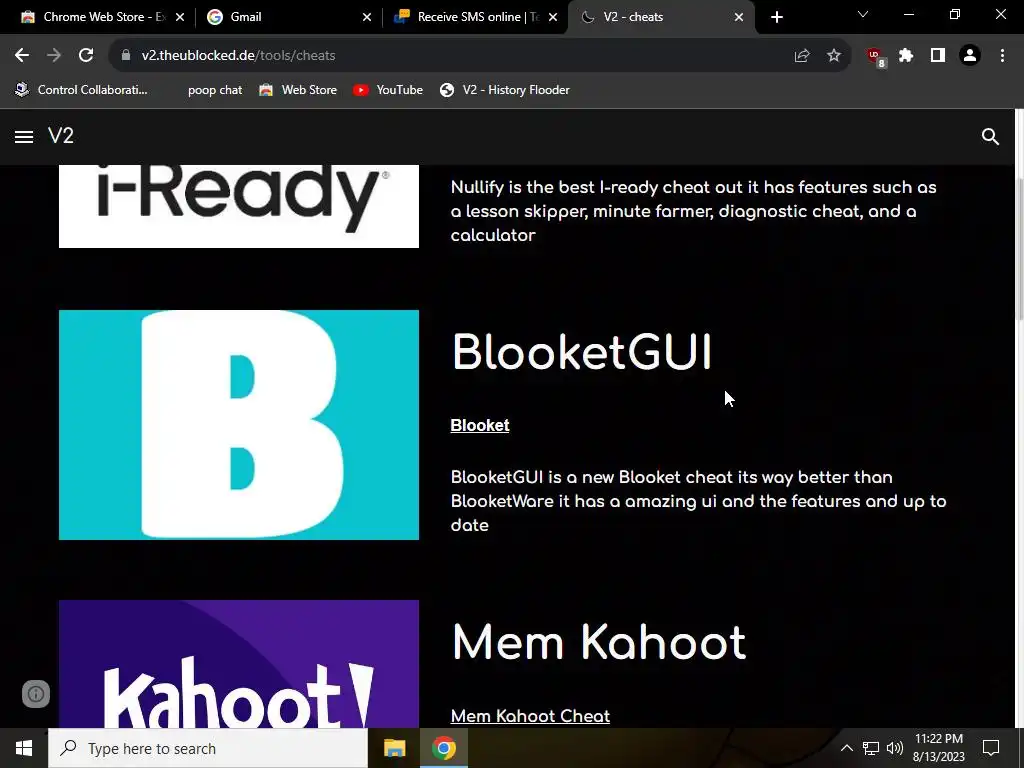Open the Web Store bookmark
The image size is (1024, 768).
(x=298, y=90)
